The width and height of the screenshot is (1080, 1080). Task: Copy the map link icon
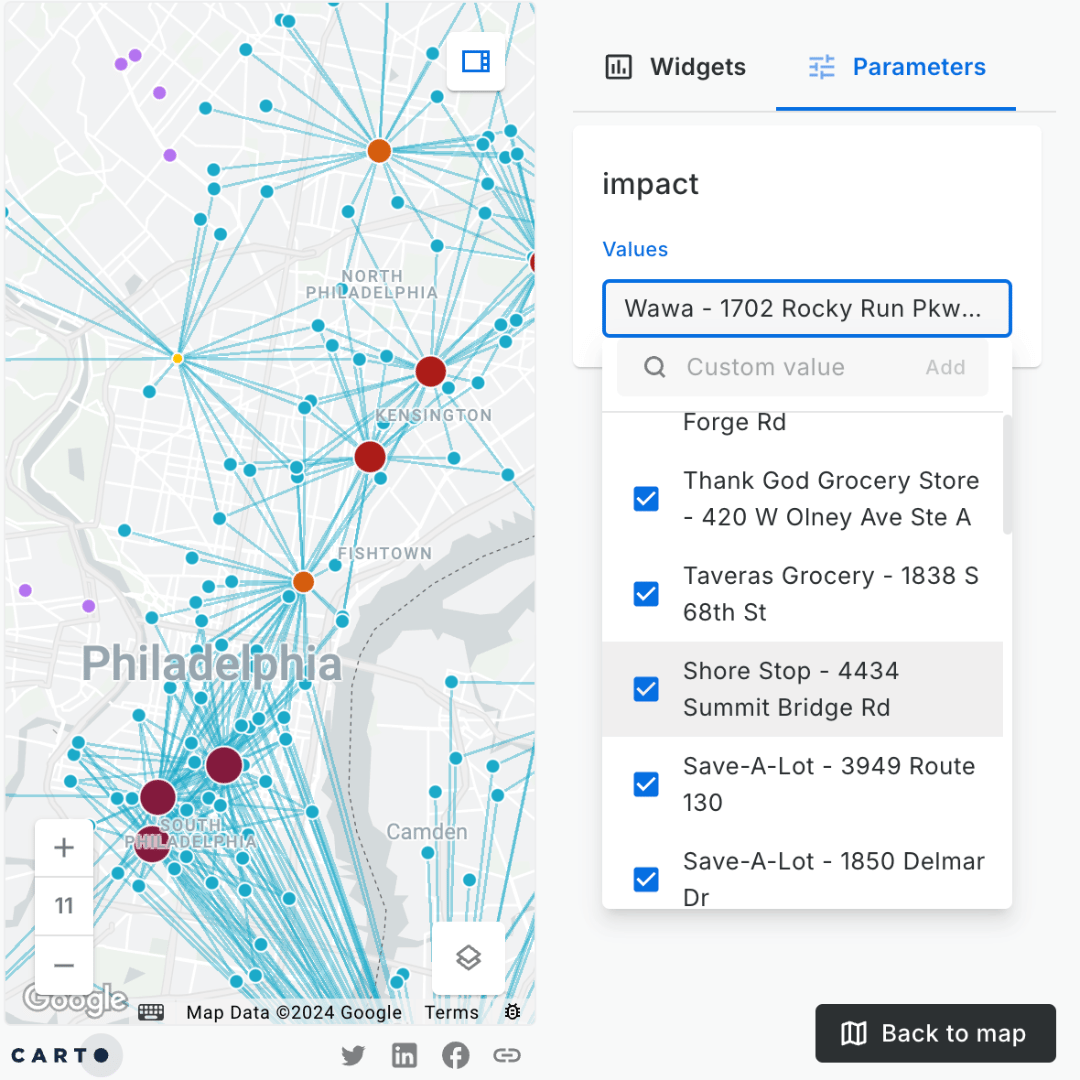coord(507,1055)
